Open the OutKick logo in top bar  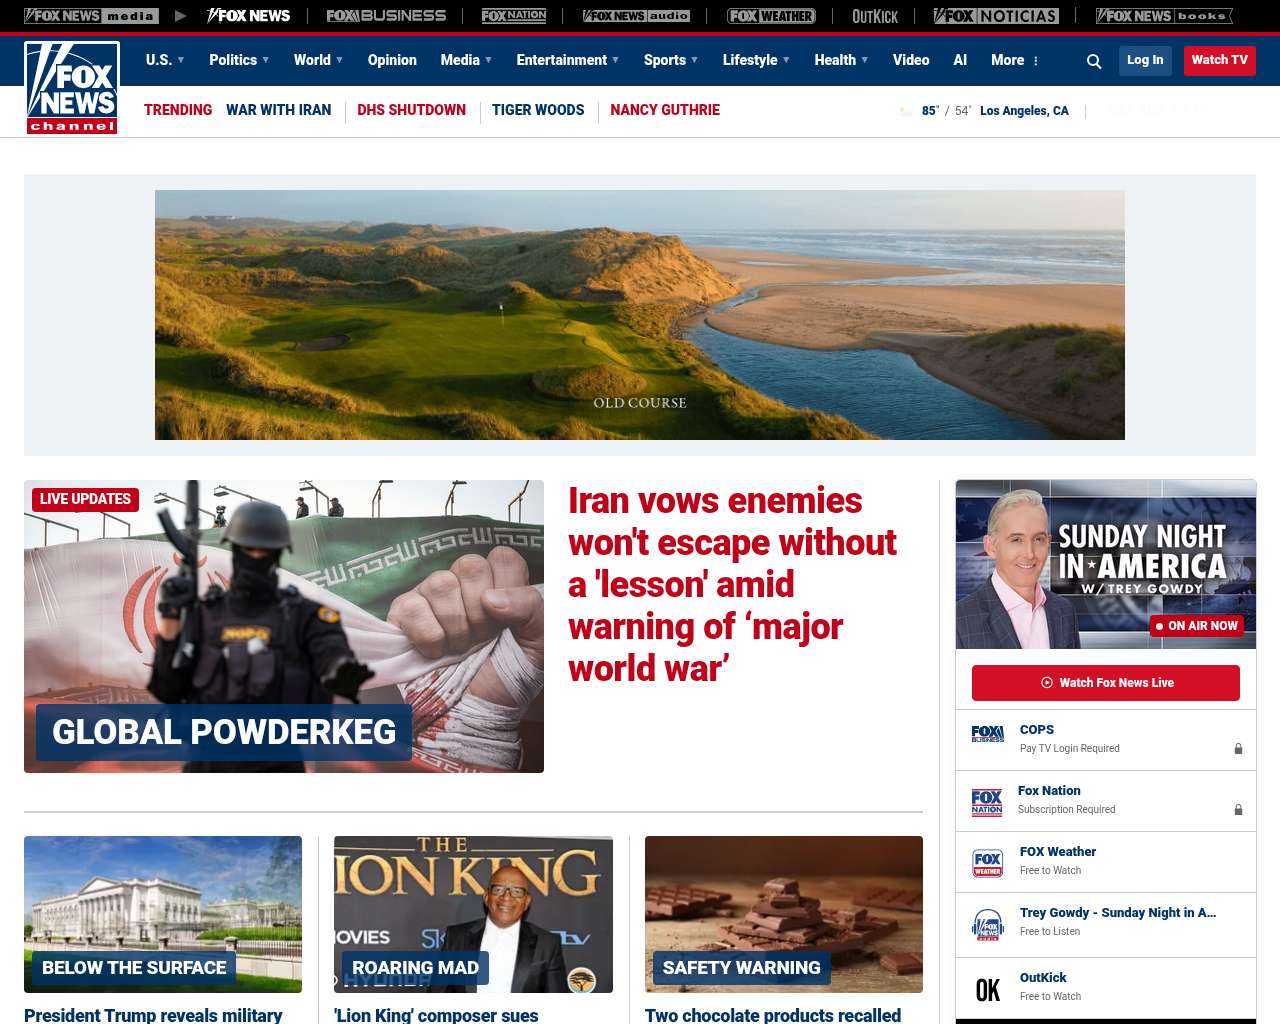[875, 16]
